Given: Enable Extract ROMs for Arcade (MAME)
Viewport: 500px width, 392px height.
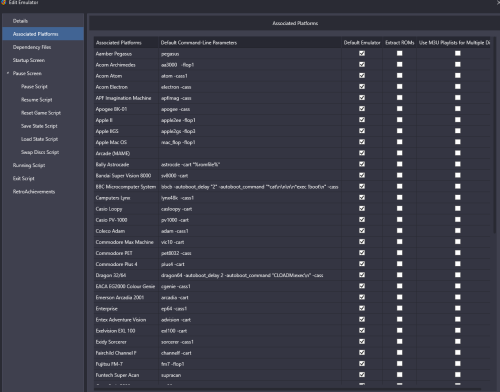Looking at the screenshot, I should pos(400,153).
